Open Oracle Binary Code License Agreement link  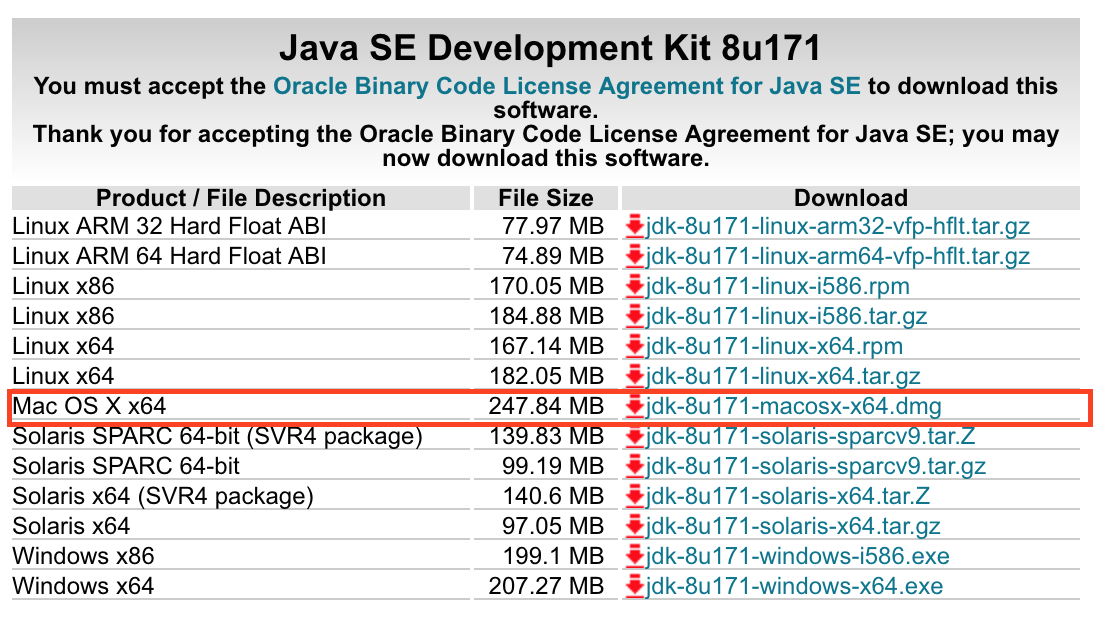(566, 86)
